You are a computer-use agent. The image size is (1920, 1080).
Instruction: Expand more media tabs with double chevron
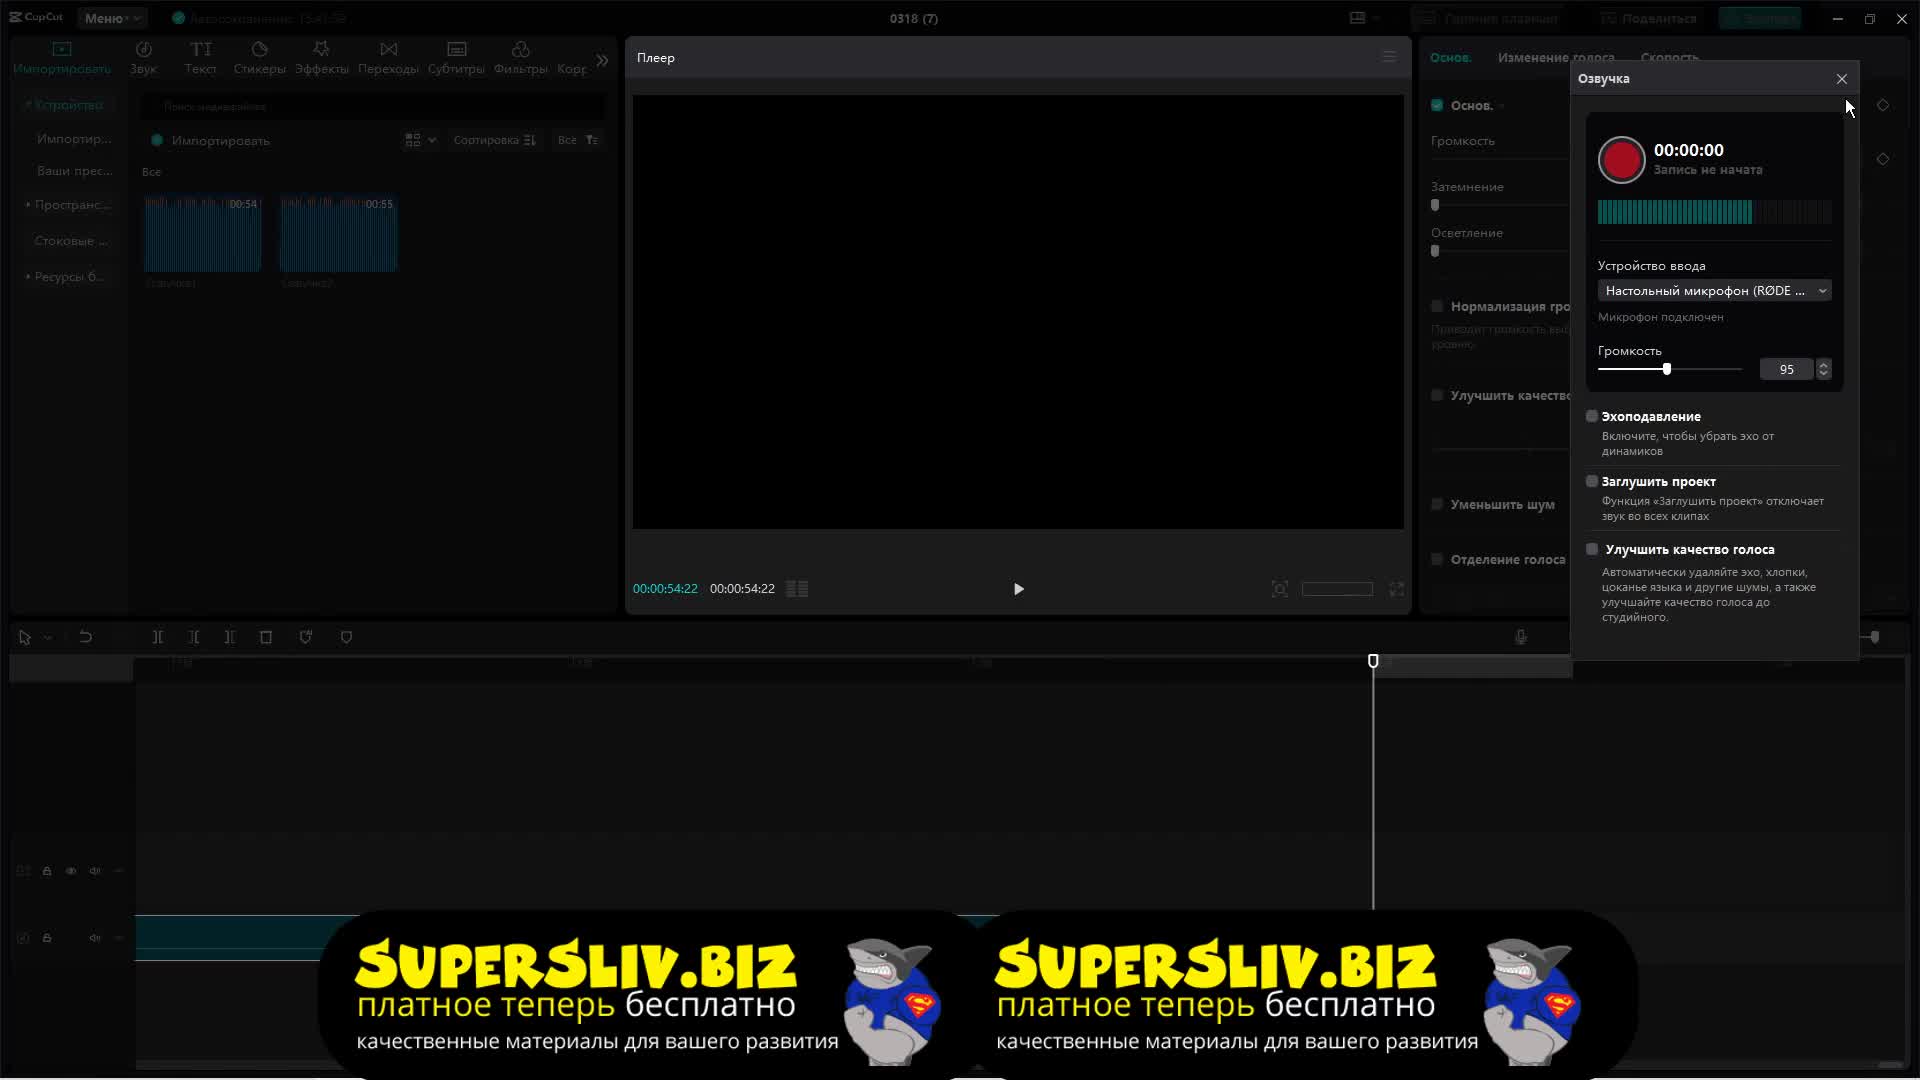[x=602, y=60]
